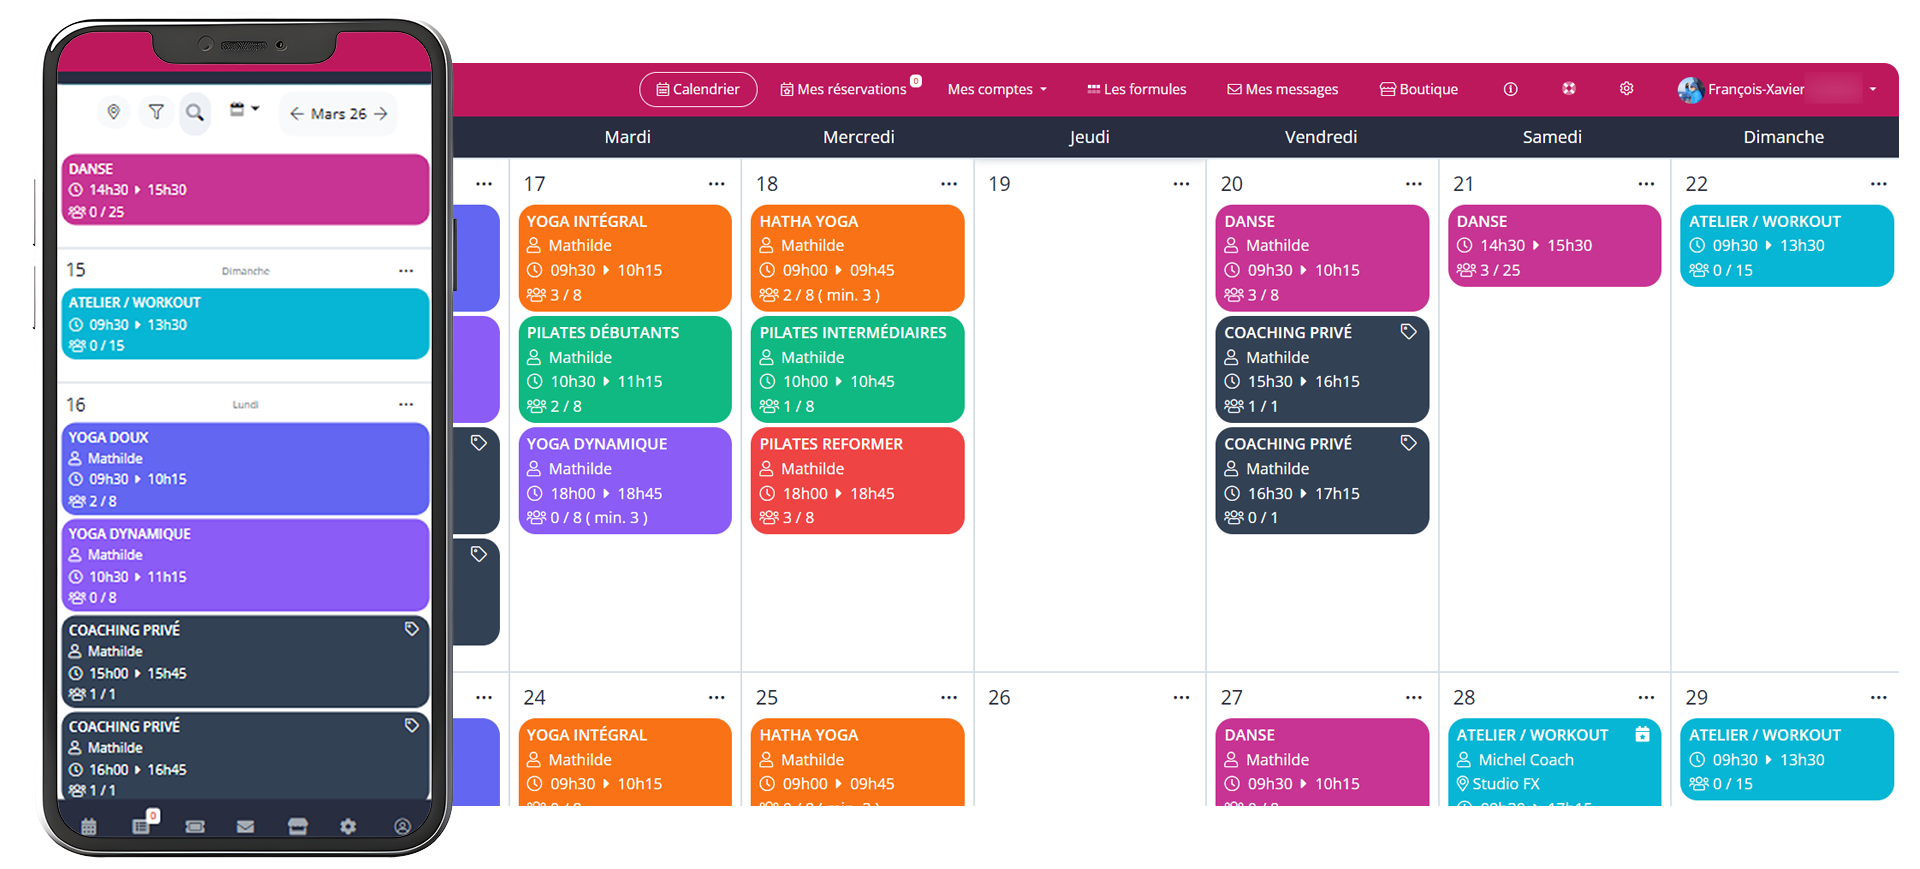Open settings gear in desktop top bar
This screenshot has width=1920, height=869.
pos(1627,89)
